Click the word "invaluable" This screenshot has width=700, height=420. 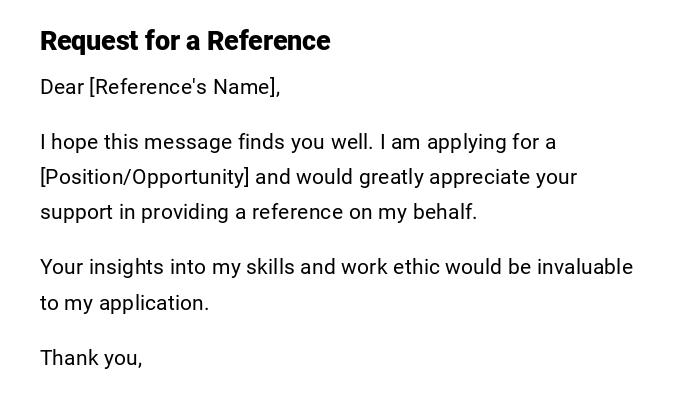coord(585,267)
